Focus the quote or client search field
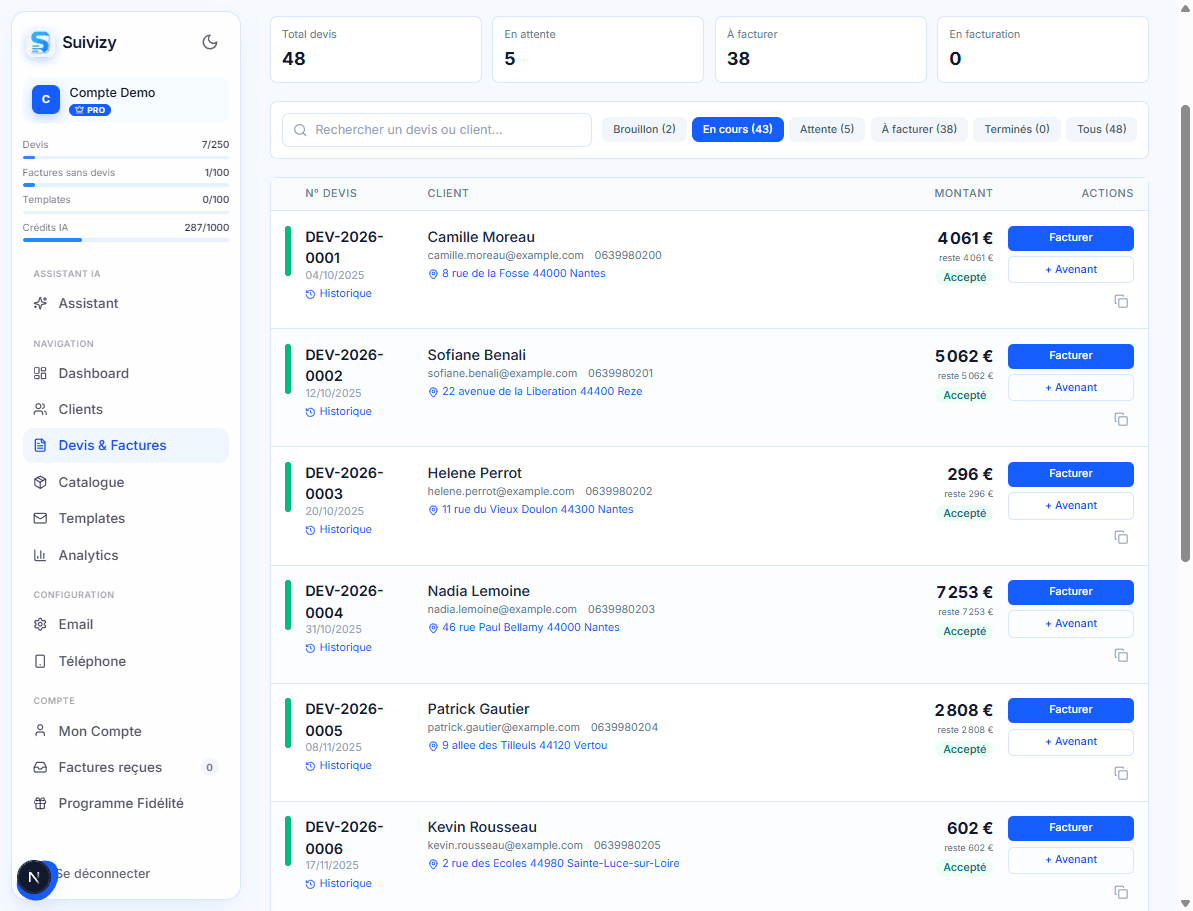Viewport: 1193px width, 911px height. coord(437,130)
